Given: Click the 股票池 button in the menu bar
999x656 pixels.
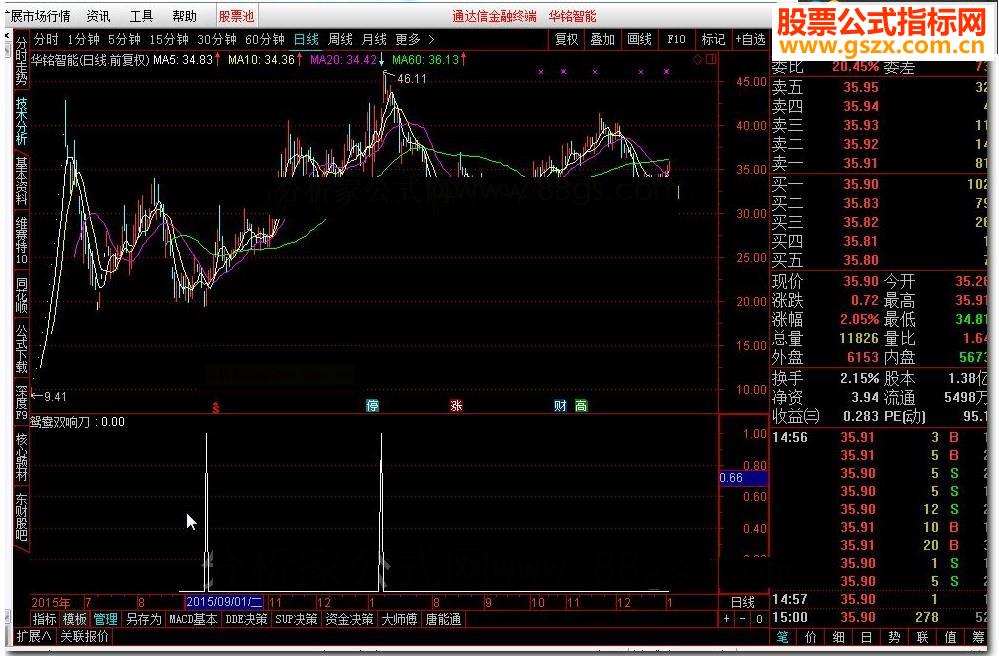Looking at the screenshot, I should pos(236,16).
